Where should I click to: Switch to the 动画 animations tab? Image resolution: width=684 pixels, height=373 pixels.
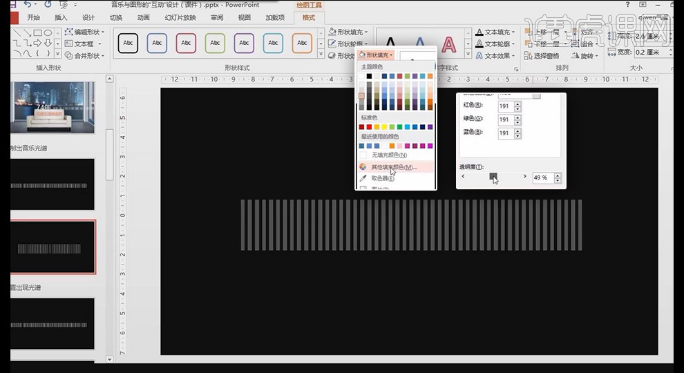(143, 17)
